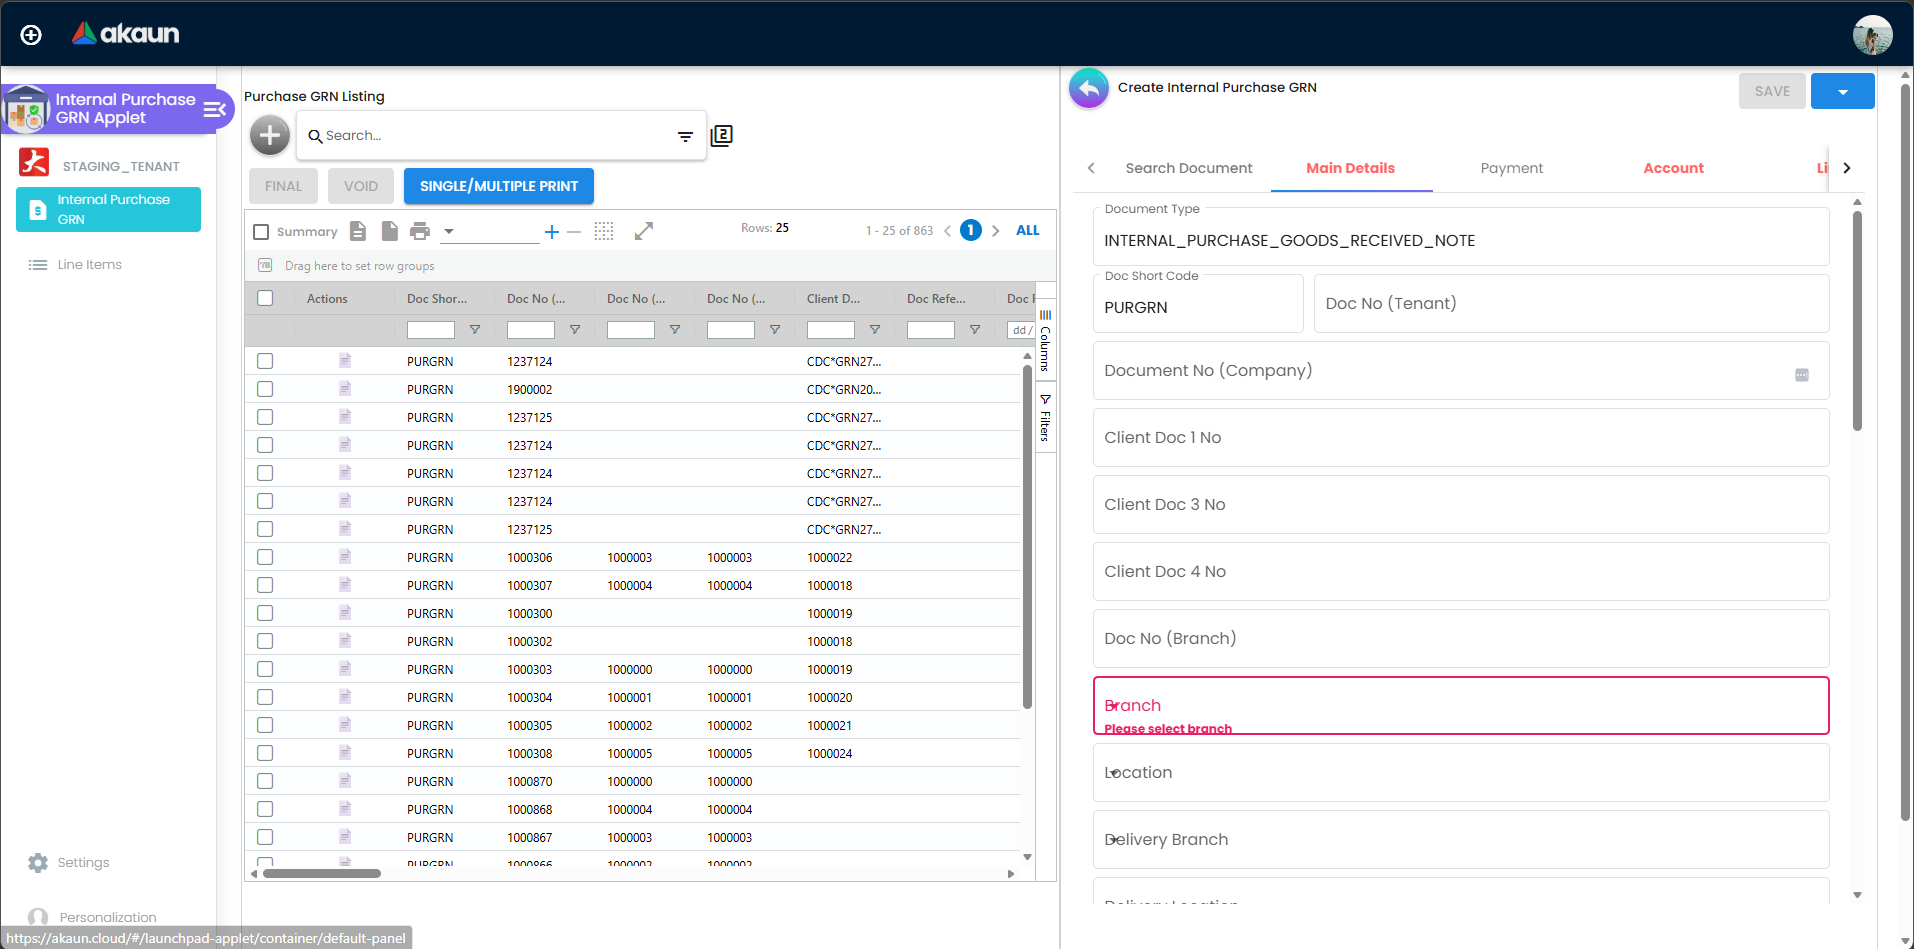Image resolution: width=1914 pixels, height=949 pixels.
Task: Click the plus icon to create new GRN
Action: [268, 135]
